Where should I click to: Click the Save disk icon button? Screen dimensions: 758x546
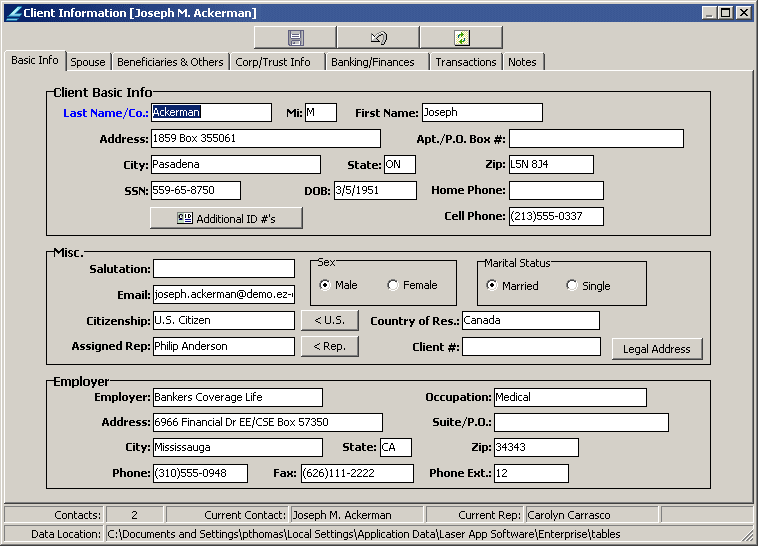[295, 38]
